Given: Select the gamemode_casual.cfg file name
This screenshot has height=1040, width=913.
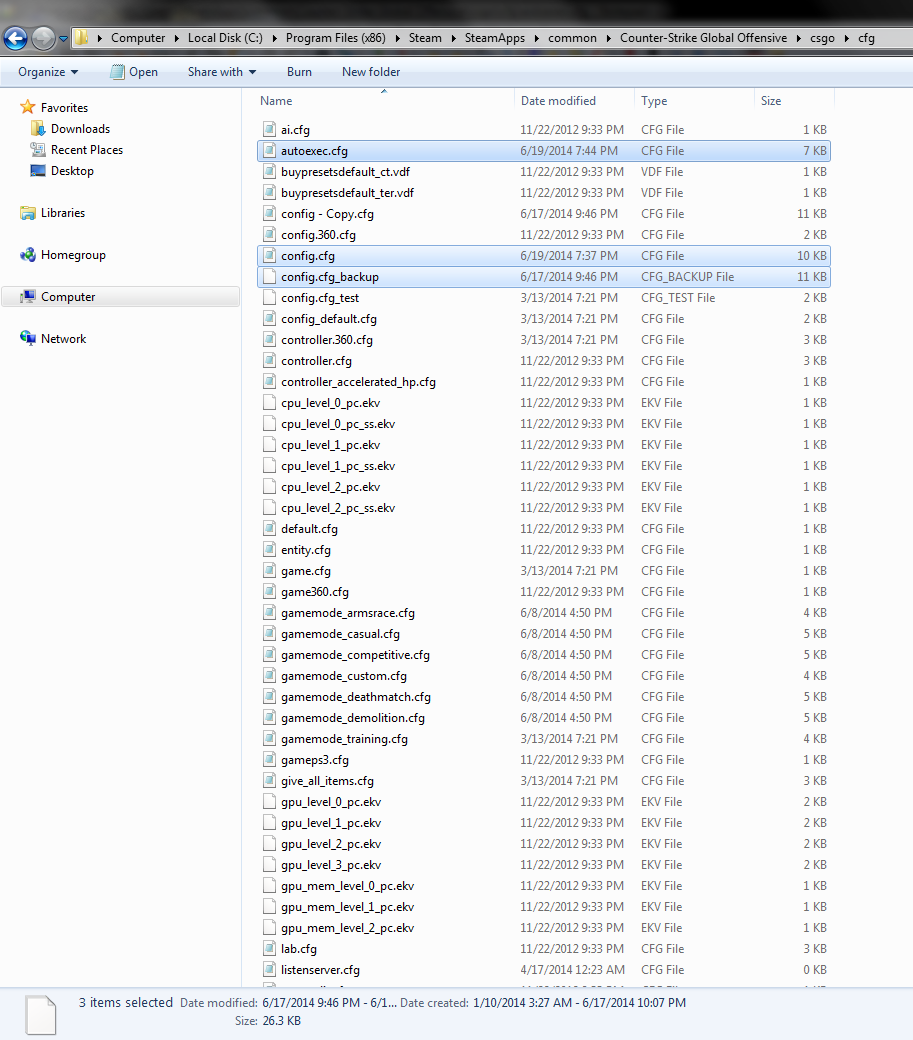Looking at the screenshot, I should [340, 634].
